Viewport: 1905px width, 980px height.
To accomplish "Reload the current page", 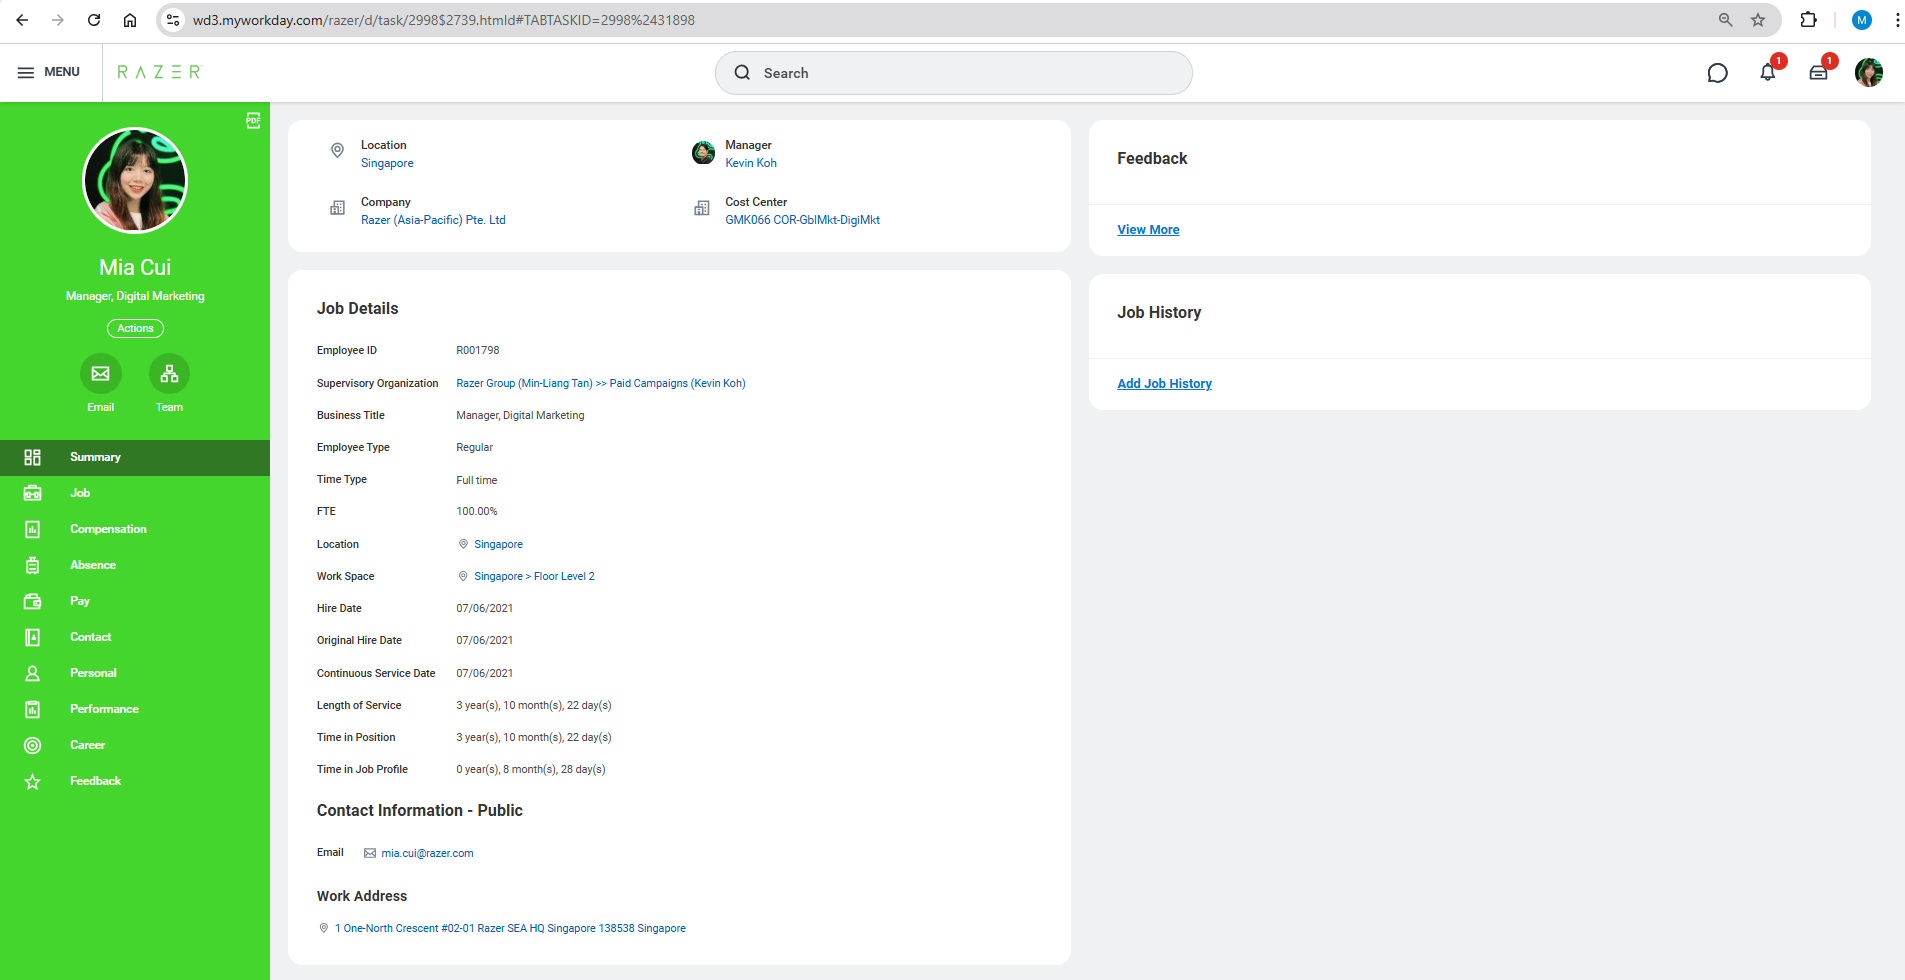I will (94, 20).
